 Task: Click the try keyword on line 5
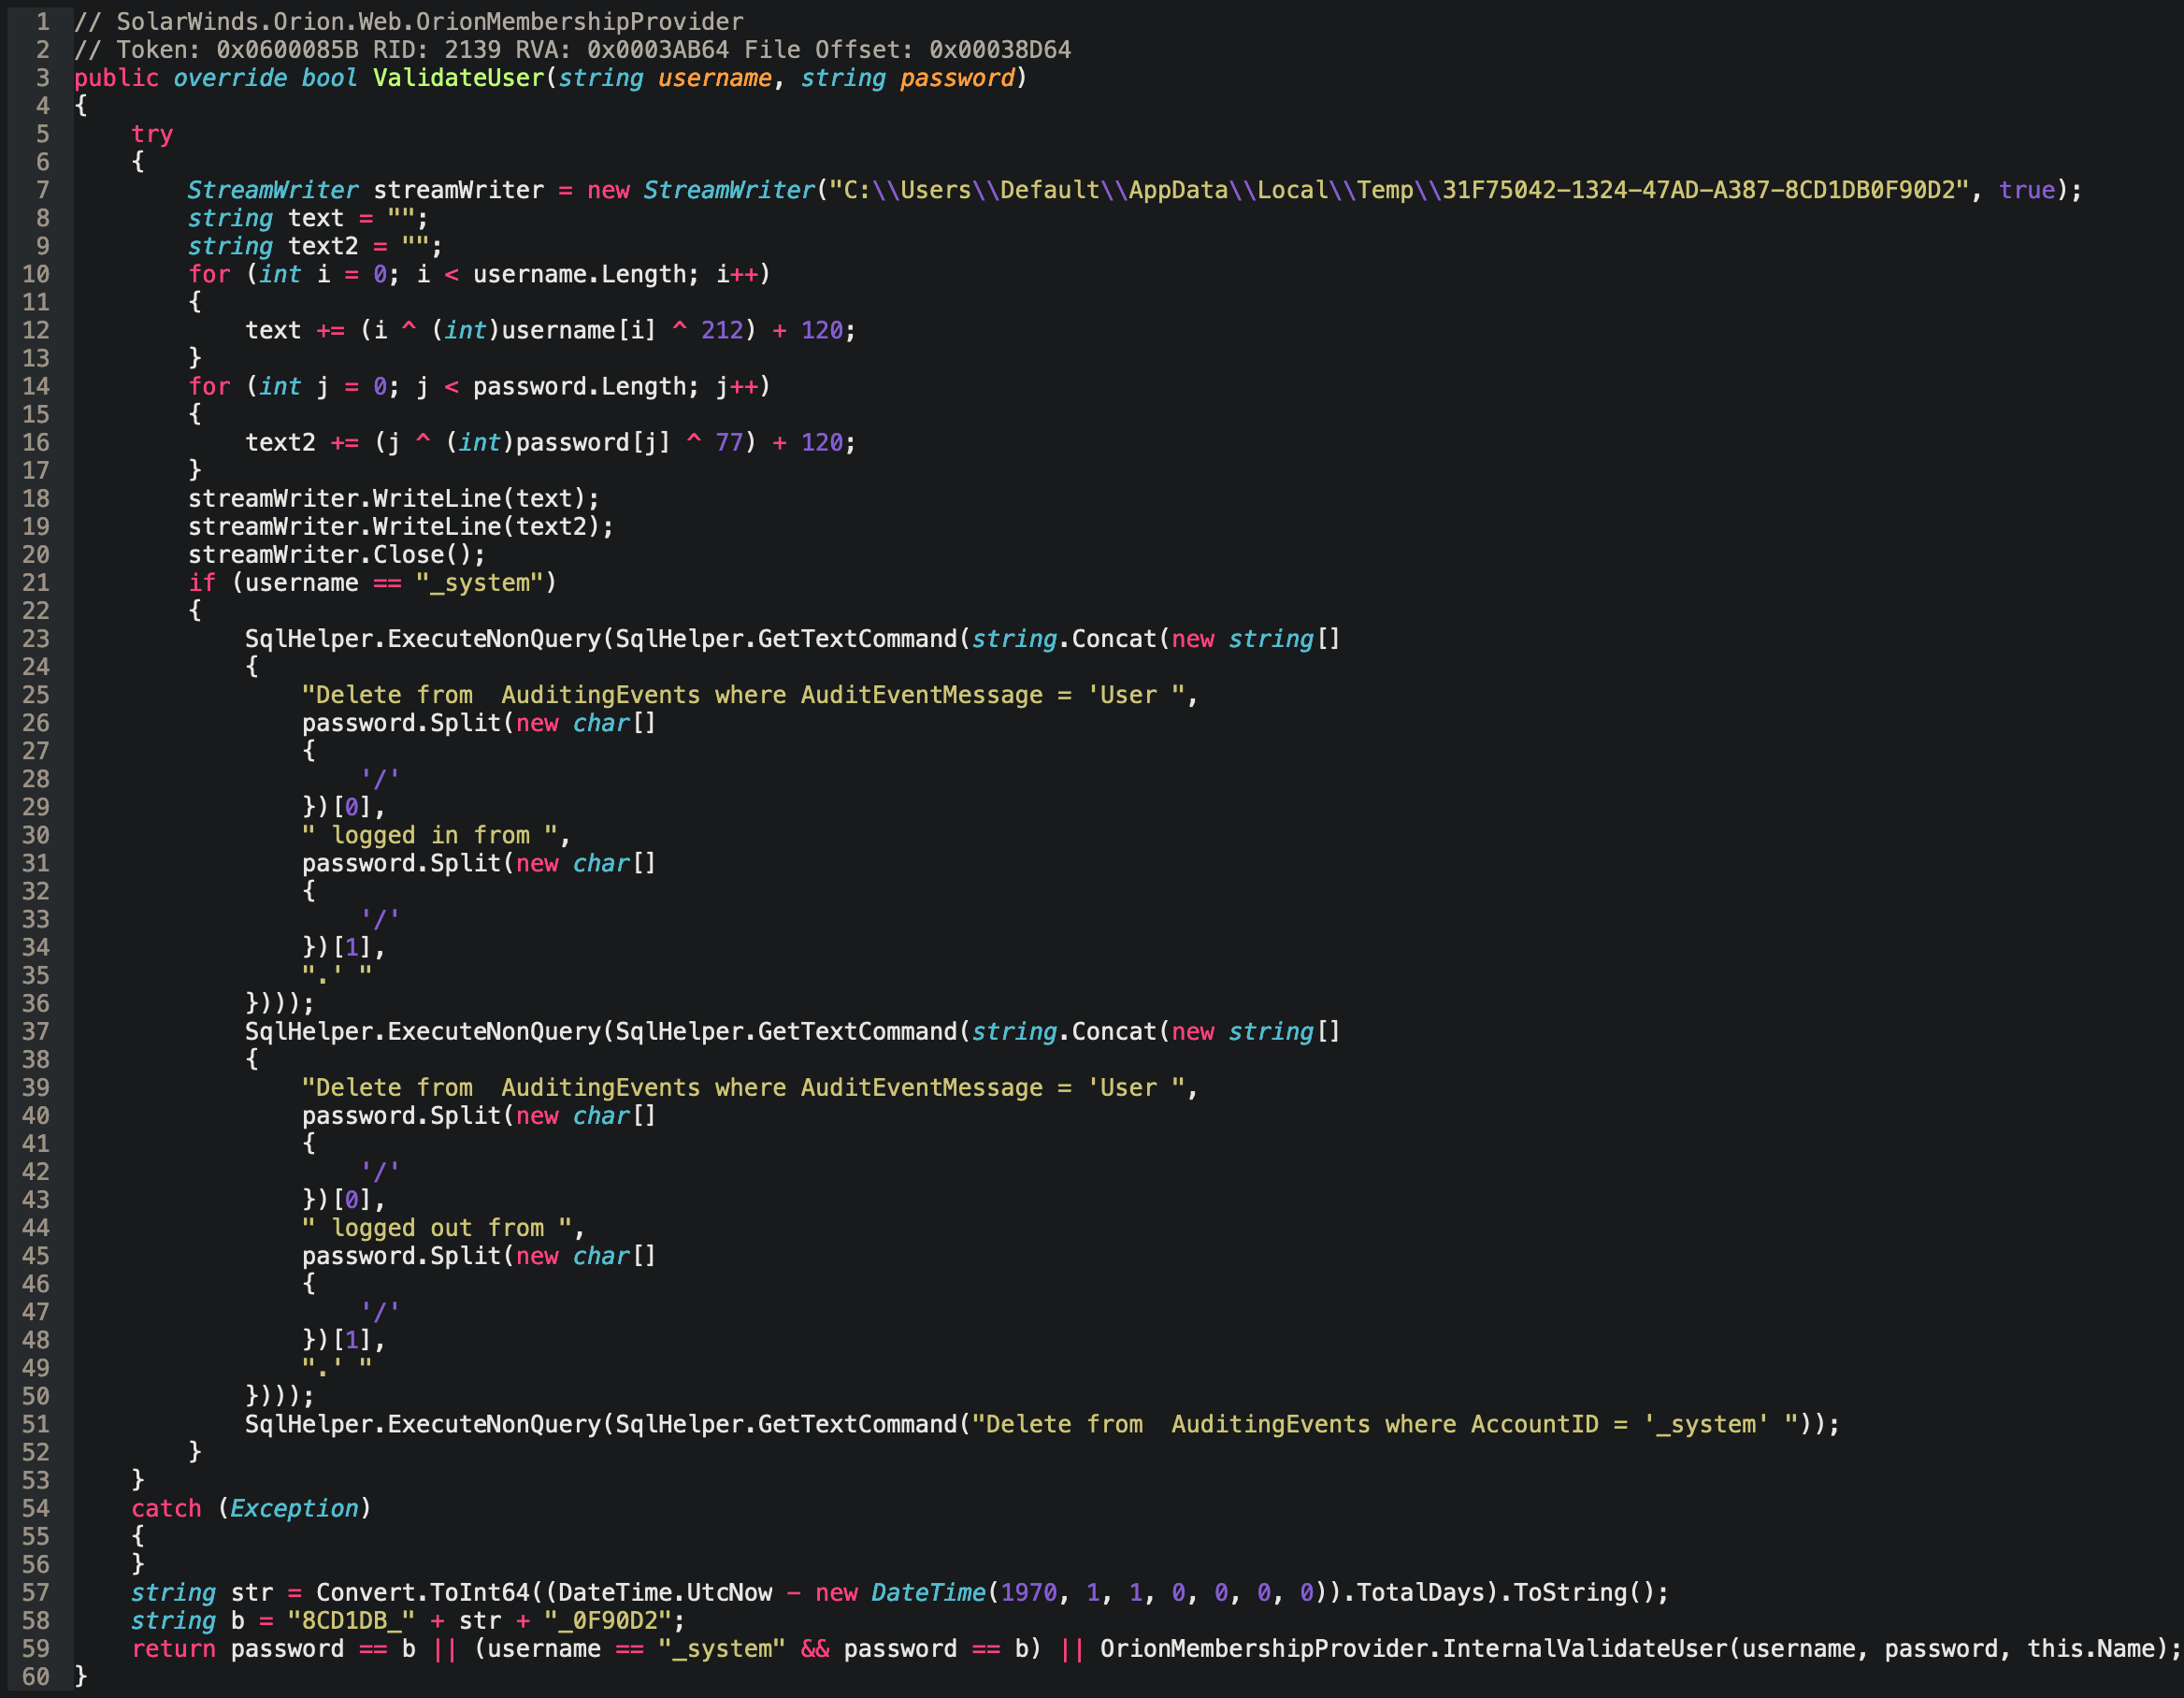[152, 134]
